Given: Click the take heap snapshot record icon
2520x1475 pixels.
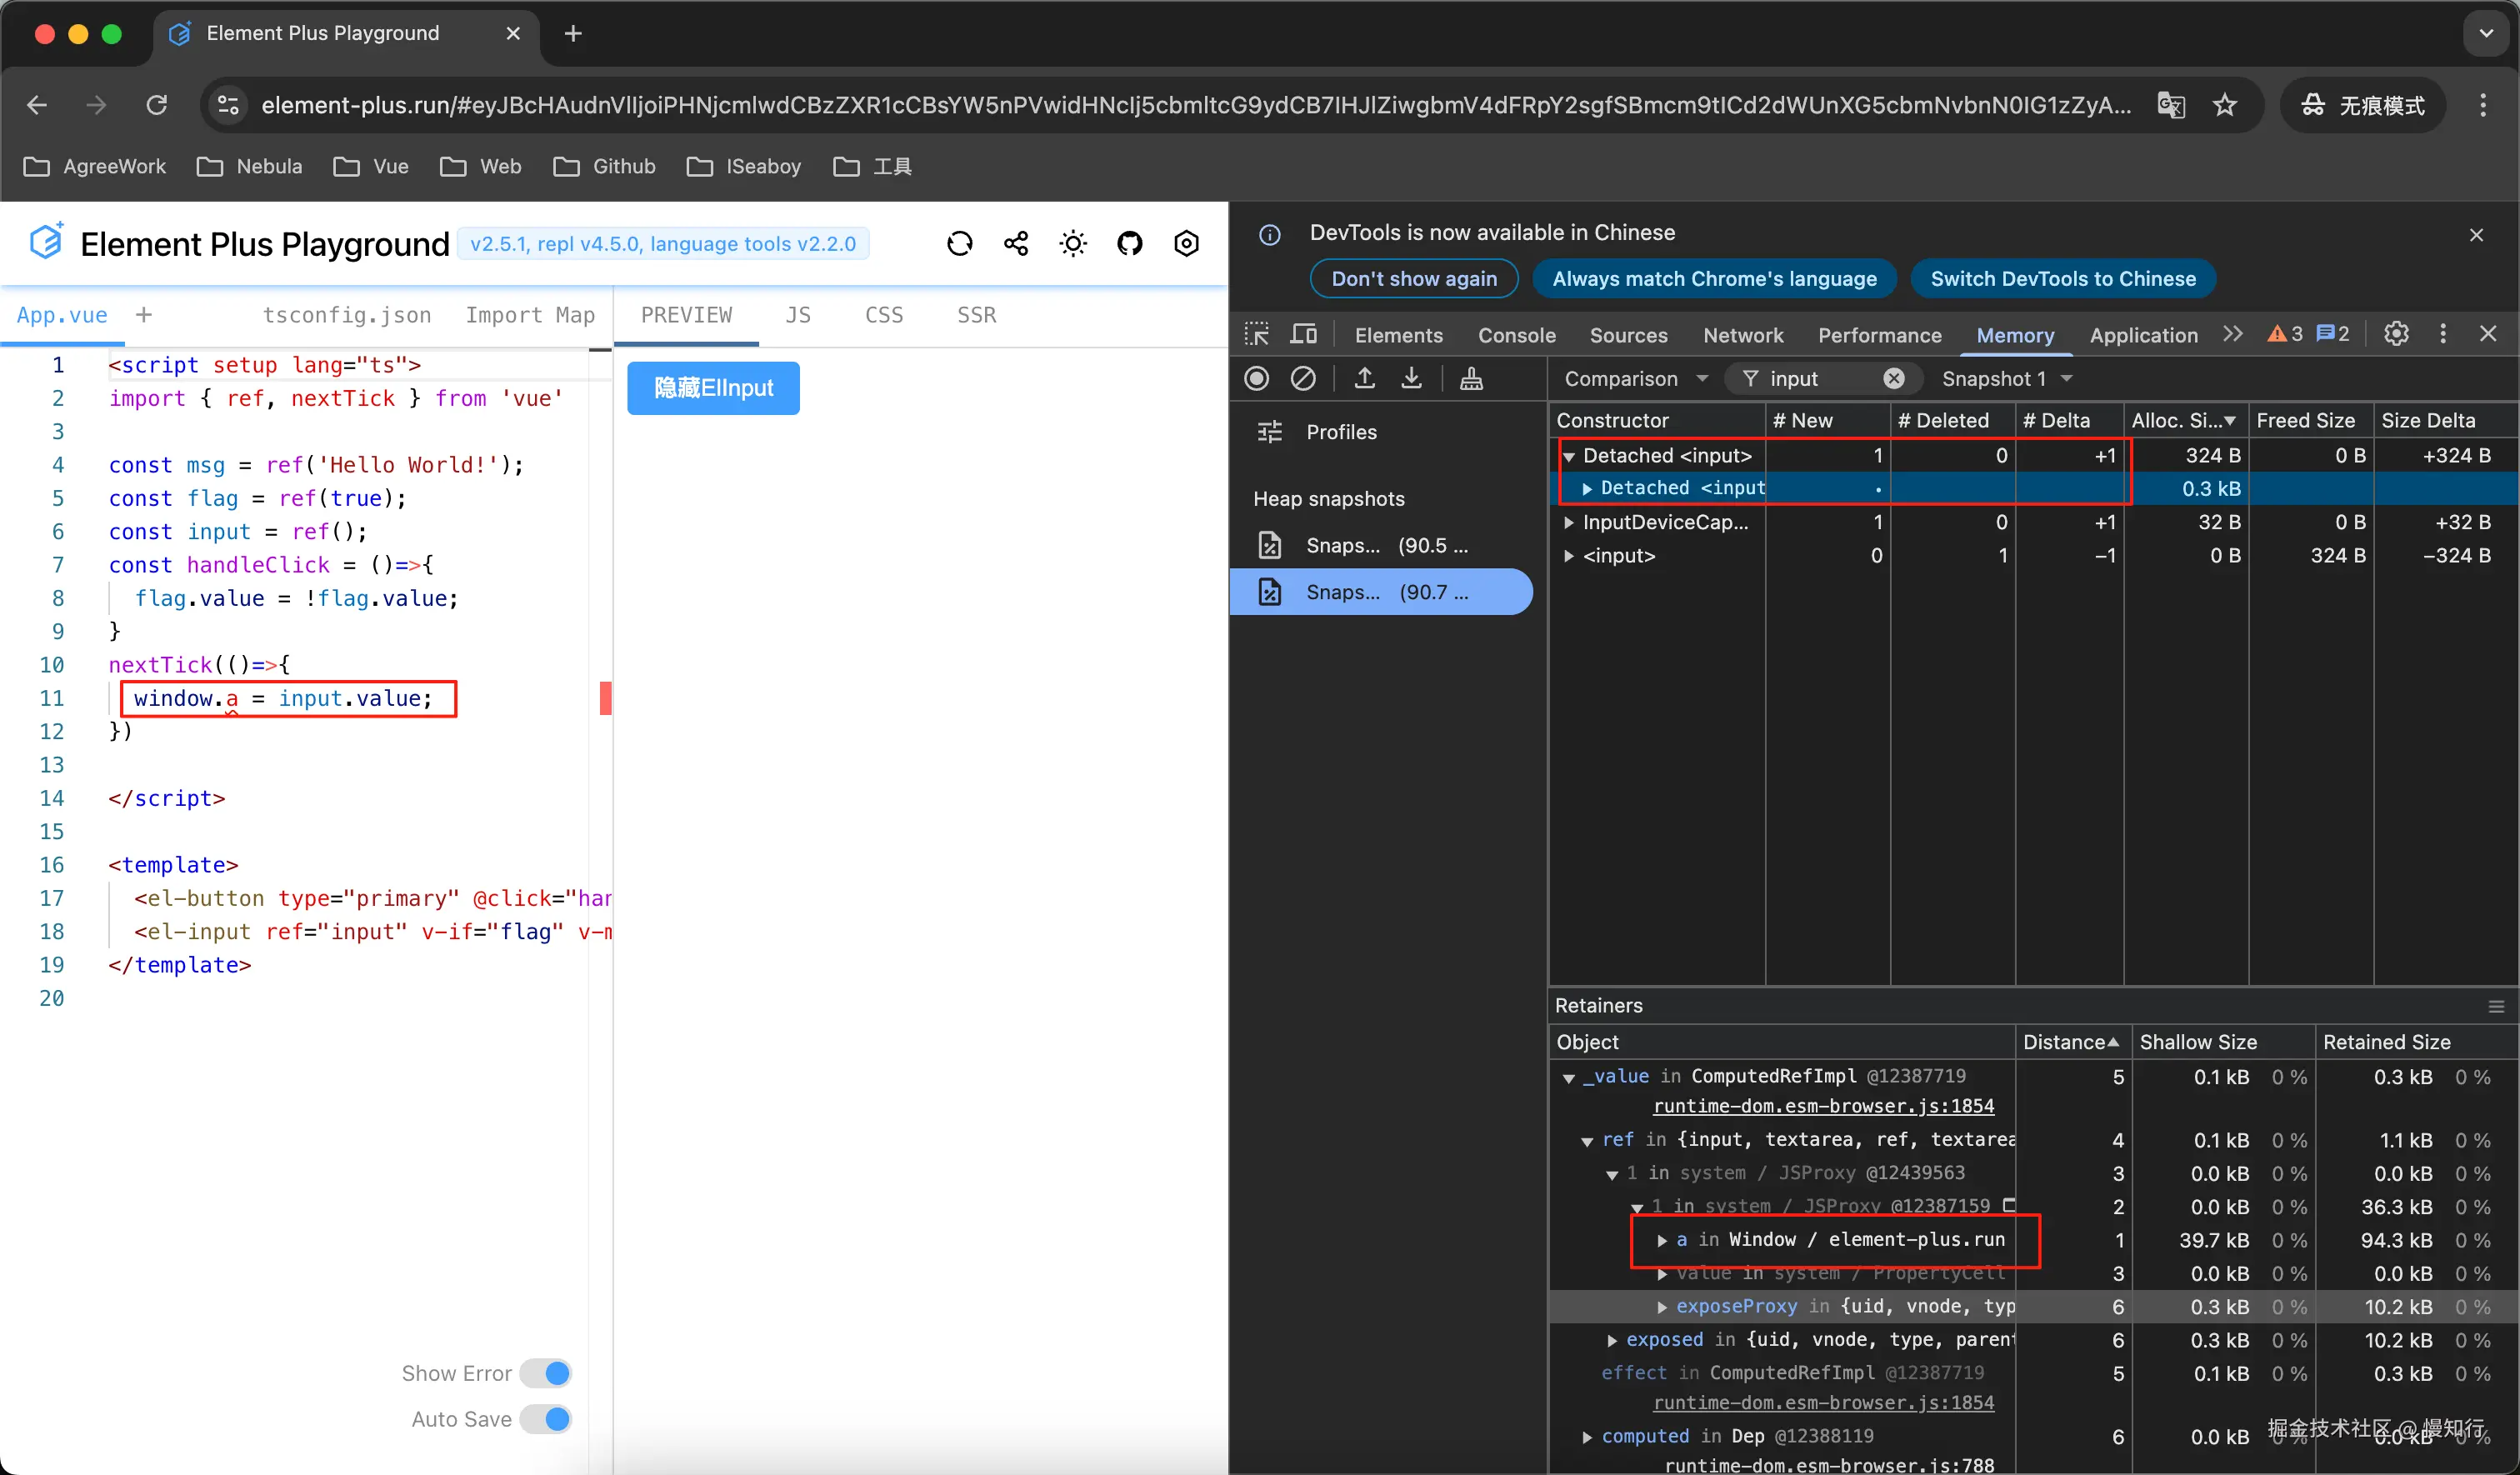Looking at the screenshot, I should [1257, 378].
